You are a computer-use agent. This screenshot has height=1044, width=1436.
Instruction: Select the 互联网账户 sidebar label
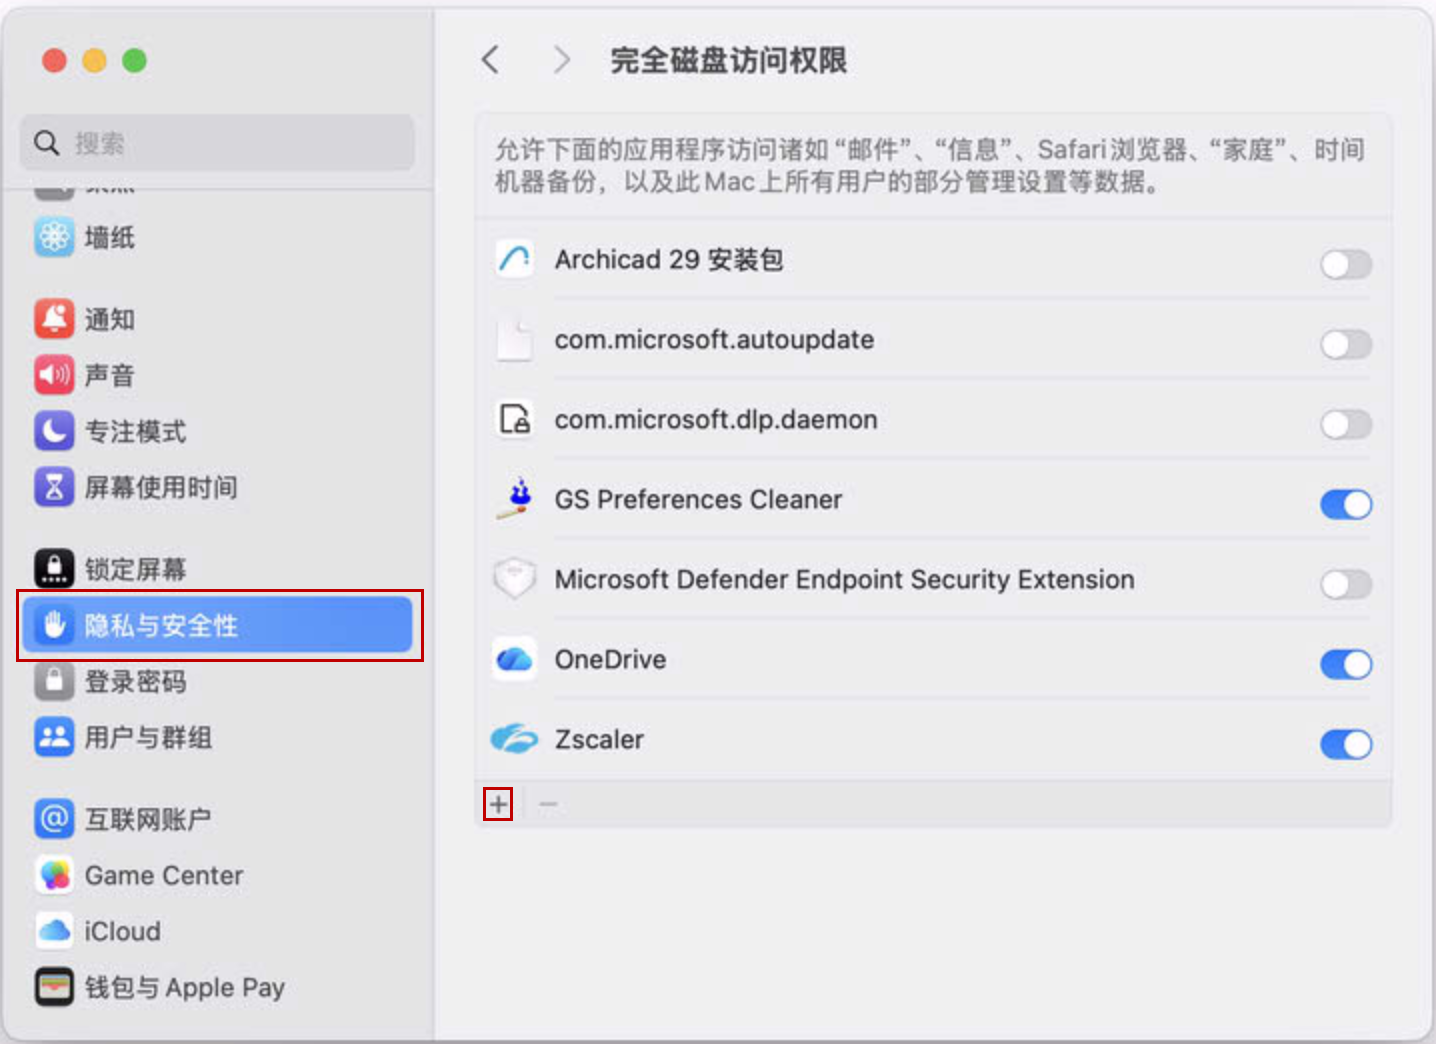[148, 820]
